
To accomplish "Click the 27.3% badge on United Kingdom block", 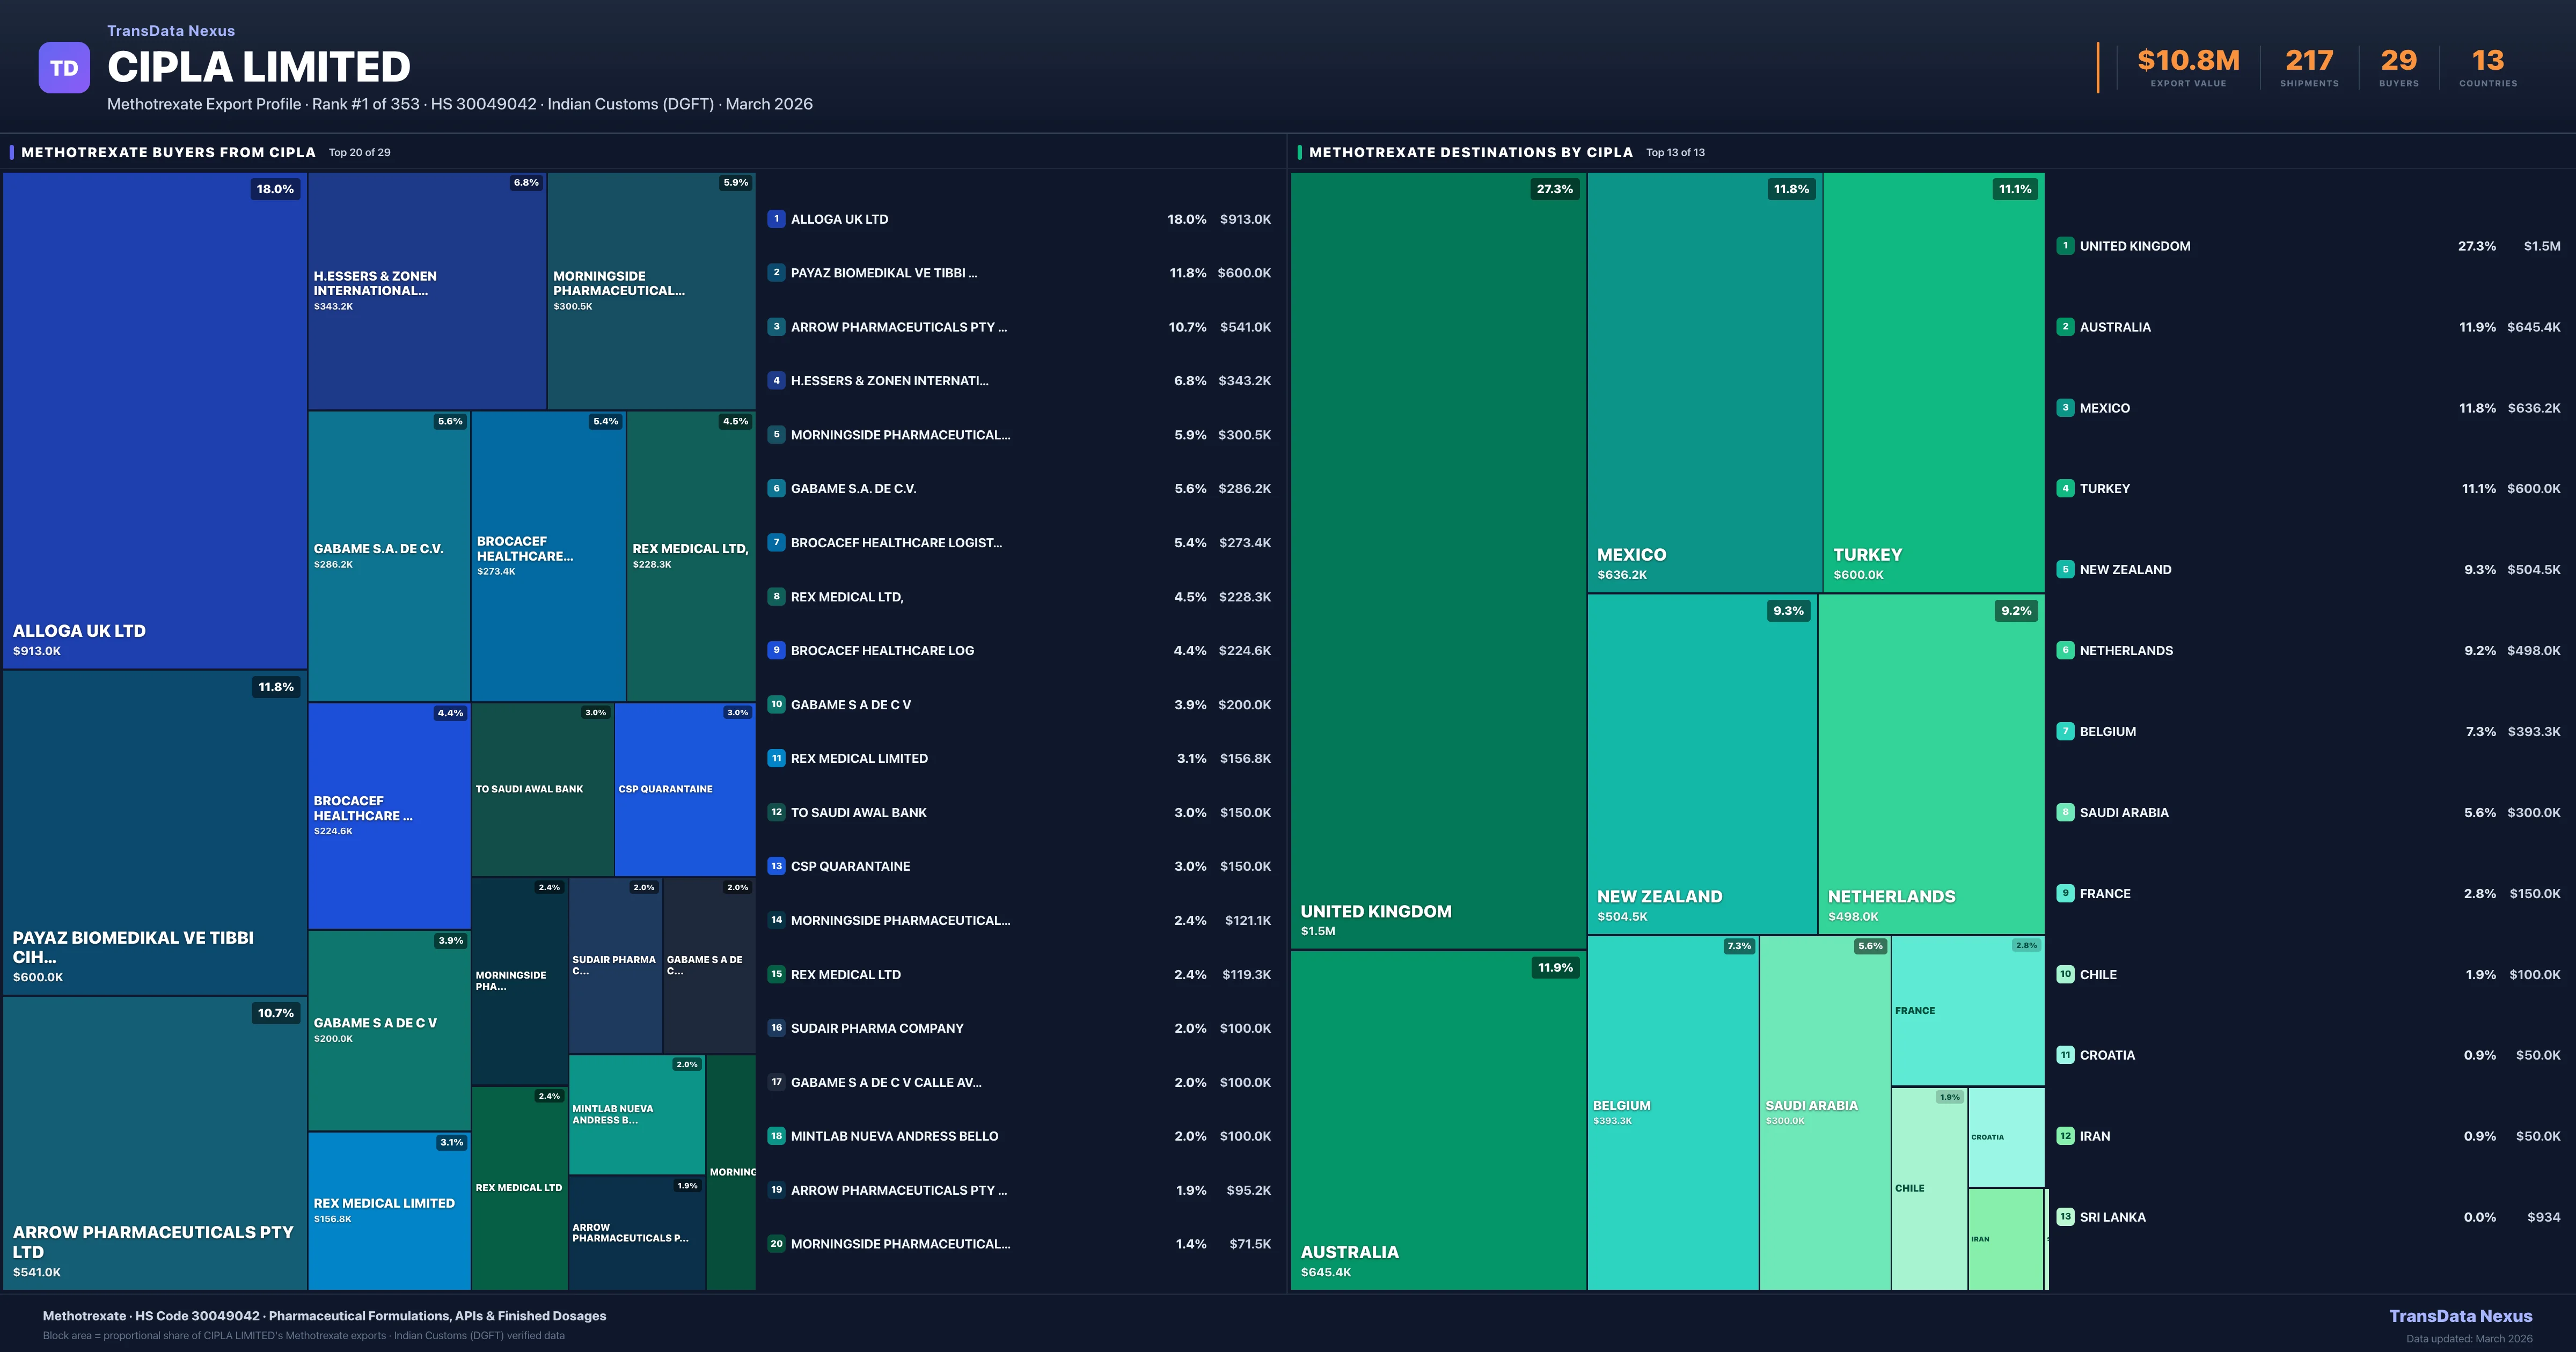I will click(x=1554, y=189).
